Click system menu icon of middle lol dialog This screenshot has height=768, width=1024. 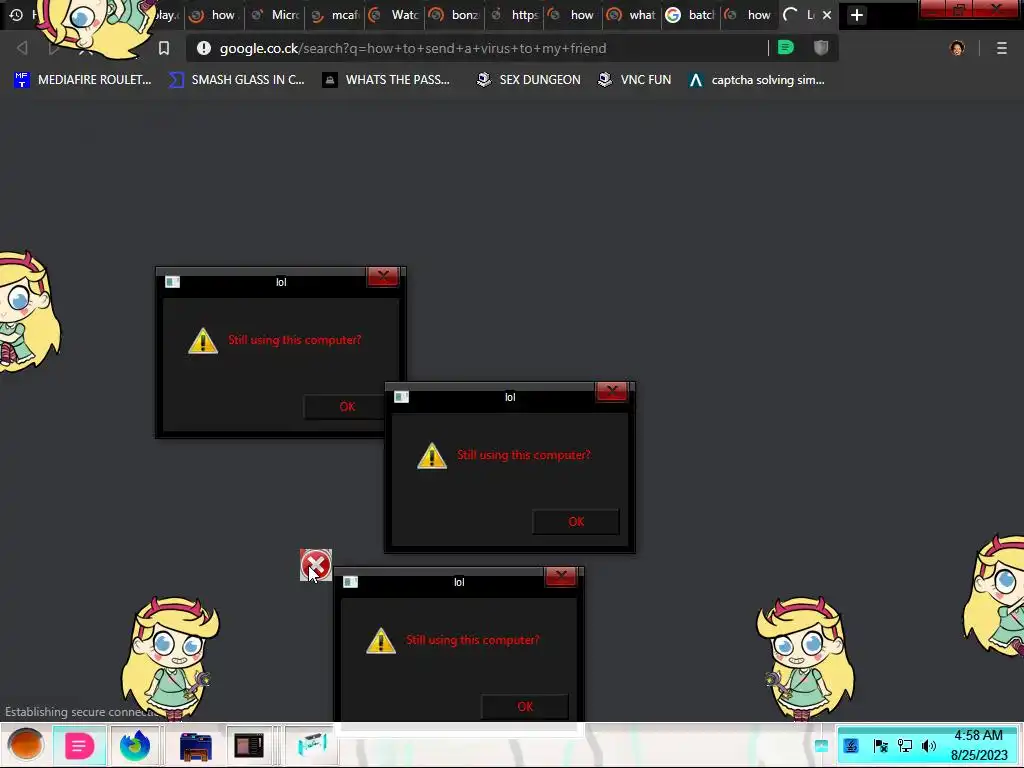coord(402,396)
